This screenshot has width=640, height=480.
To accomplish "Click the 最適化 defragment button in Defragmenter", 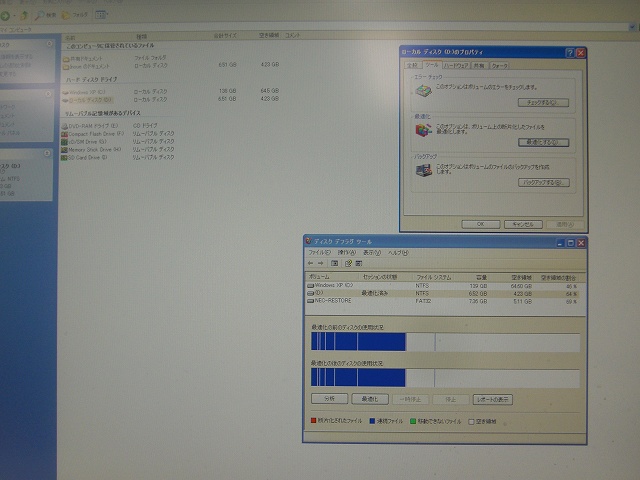I will point(370,399).
